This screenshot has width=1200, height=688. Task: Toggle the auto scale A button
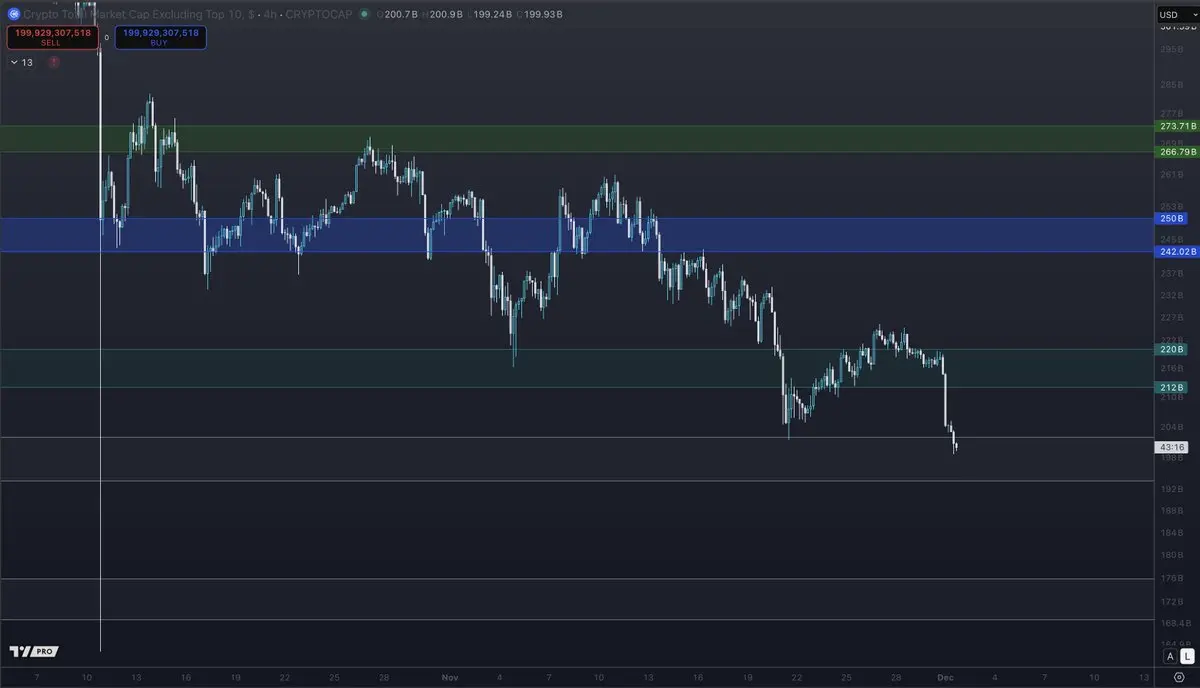[x=1170, y=656]
